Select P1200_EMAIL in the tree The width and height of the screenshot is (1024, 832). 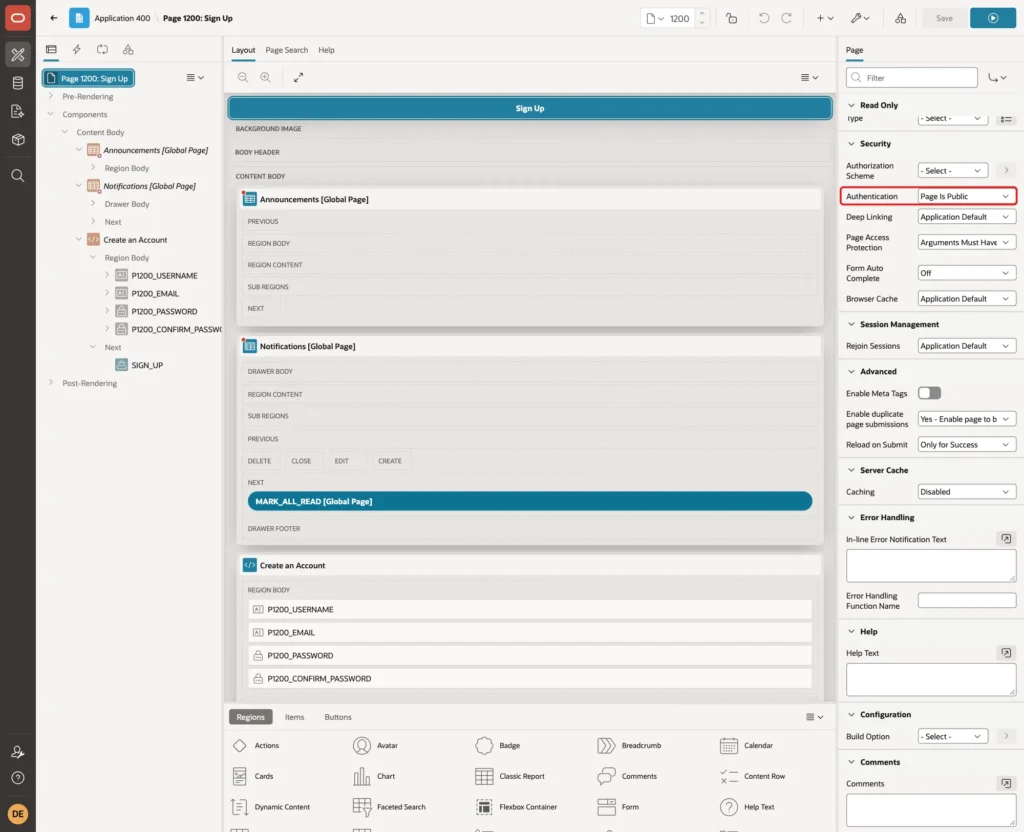click(155, 293)
